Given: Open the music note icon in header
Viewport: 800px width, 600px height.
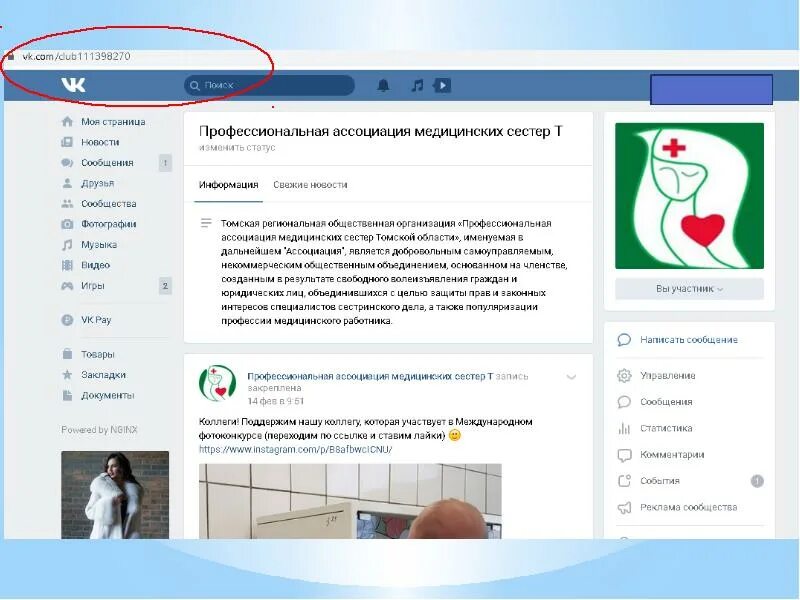Looking at the screenshot, I should 417,85.
